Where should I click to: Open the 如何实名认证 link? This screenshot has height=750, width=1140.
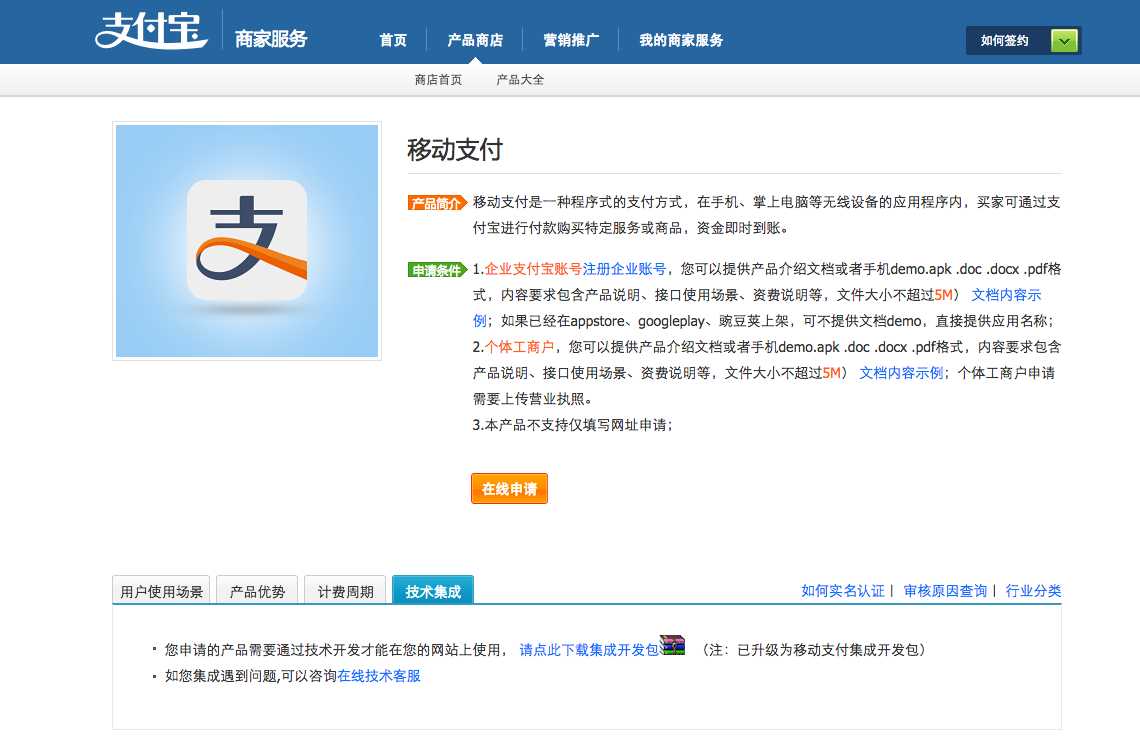(x=843, y=591)
